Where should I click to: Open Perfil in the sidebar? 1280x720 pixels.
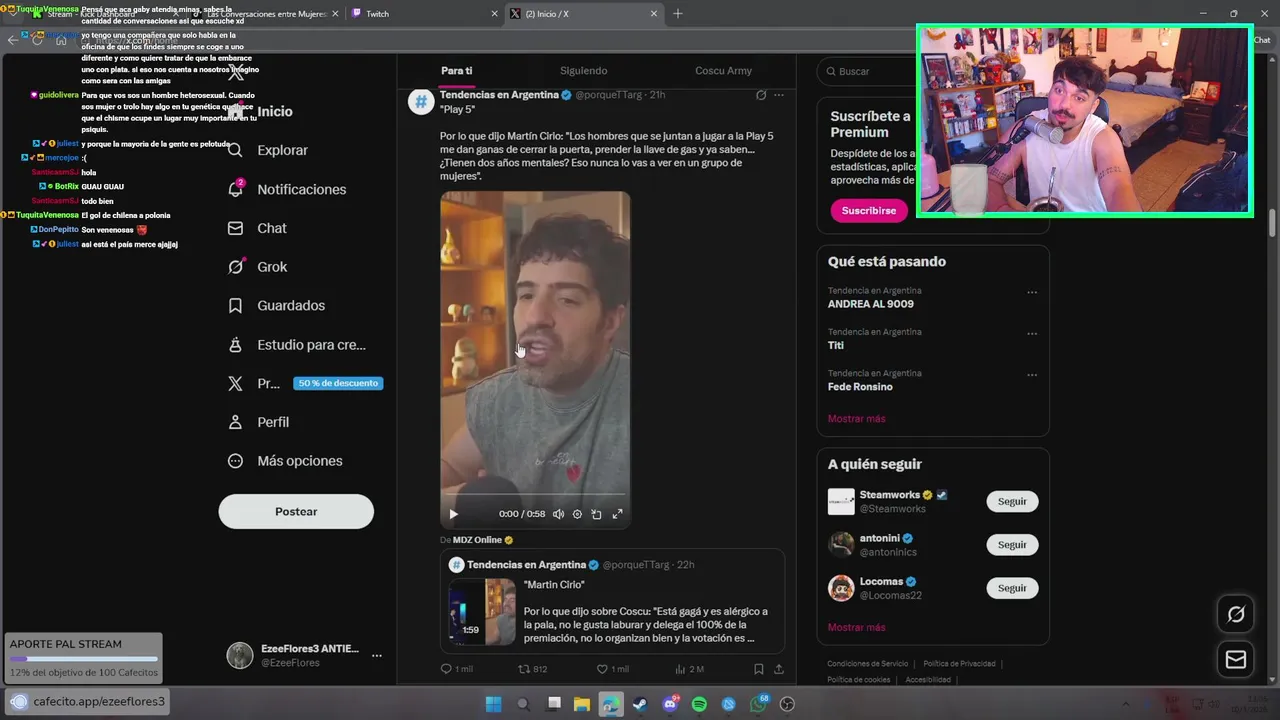[x=258, y=422]
